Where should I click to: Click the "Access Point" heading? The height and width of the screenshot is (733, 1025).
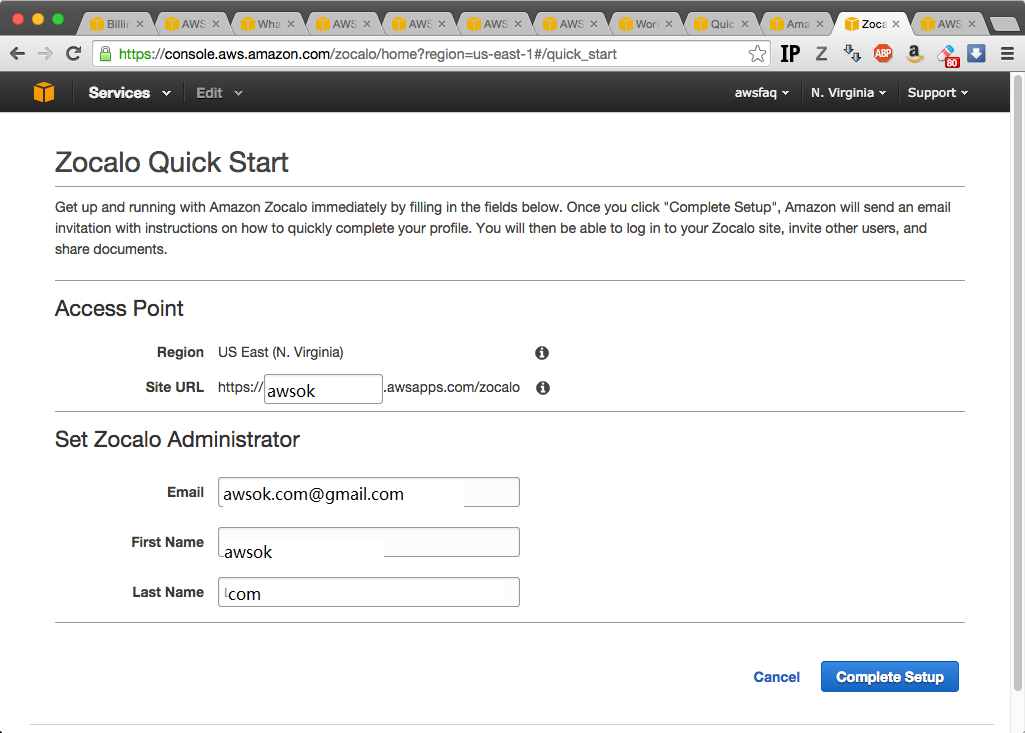tap(119, 308)
